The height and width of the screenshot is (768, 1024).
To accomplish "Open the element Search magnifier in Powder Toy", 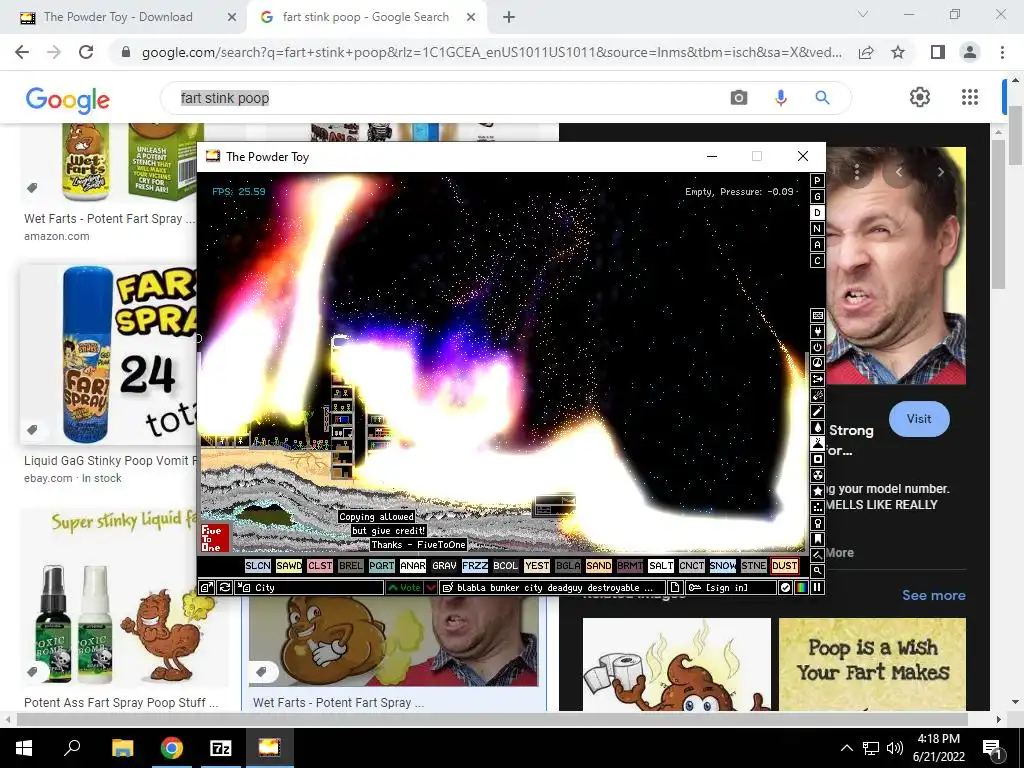I will [x=817, y=571].
